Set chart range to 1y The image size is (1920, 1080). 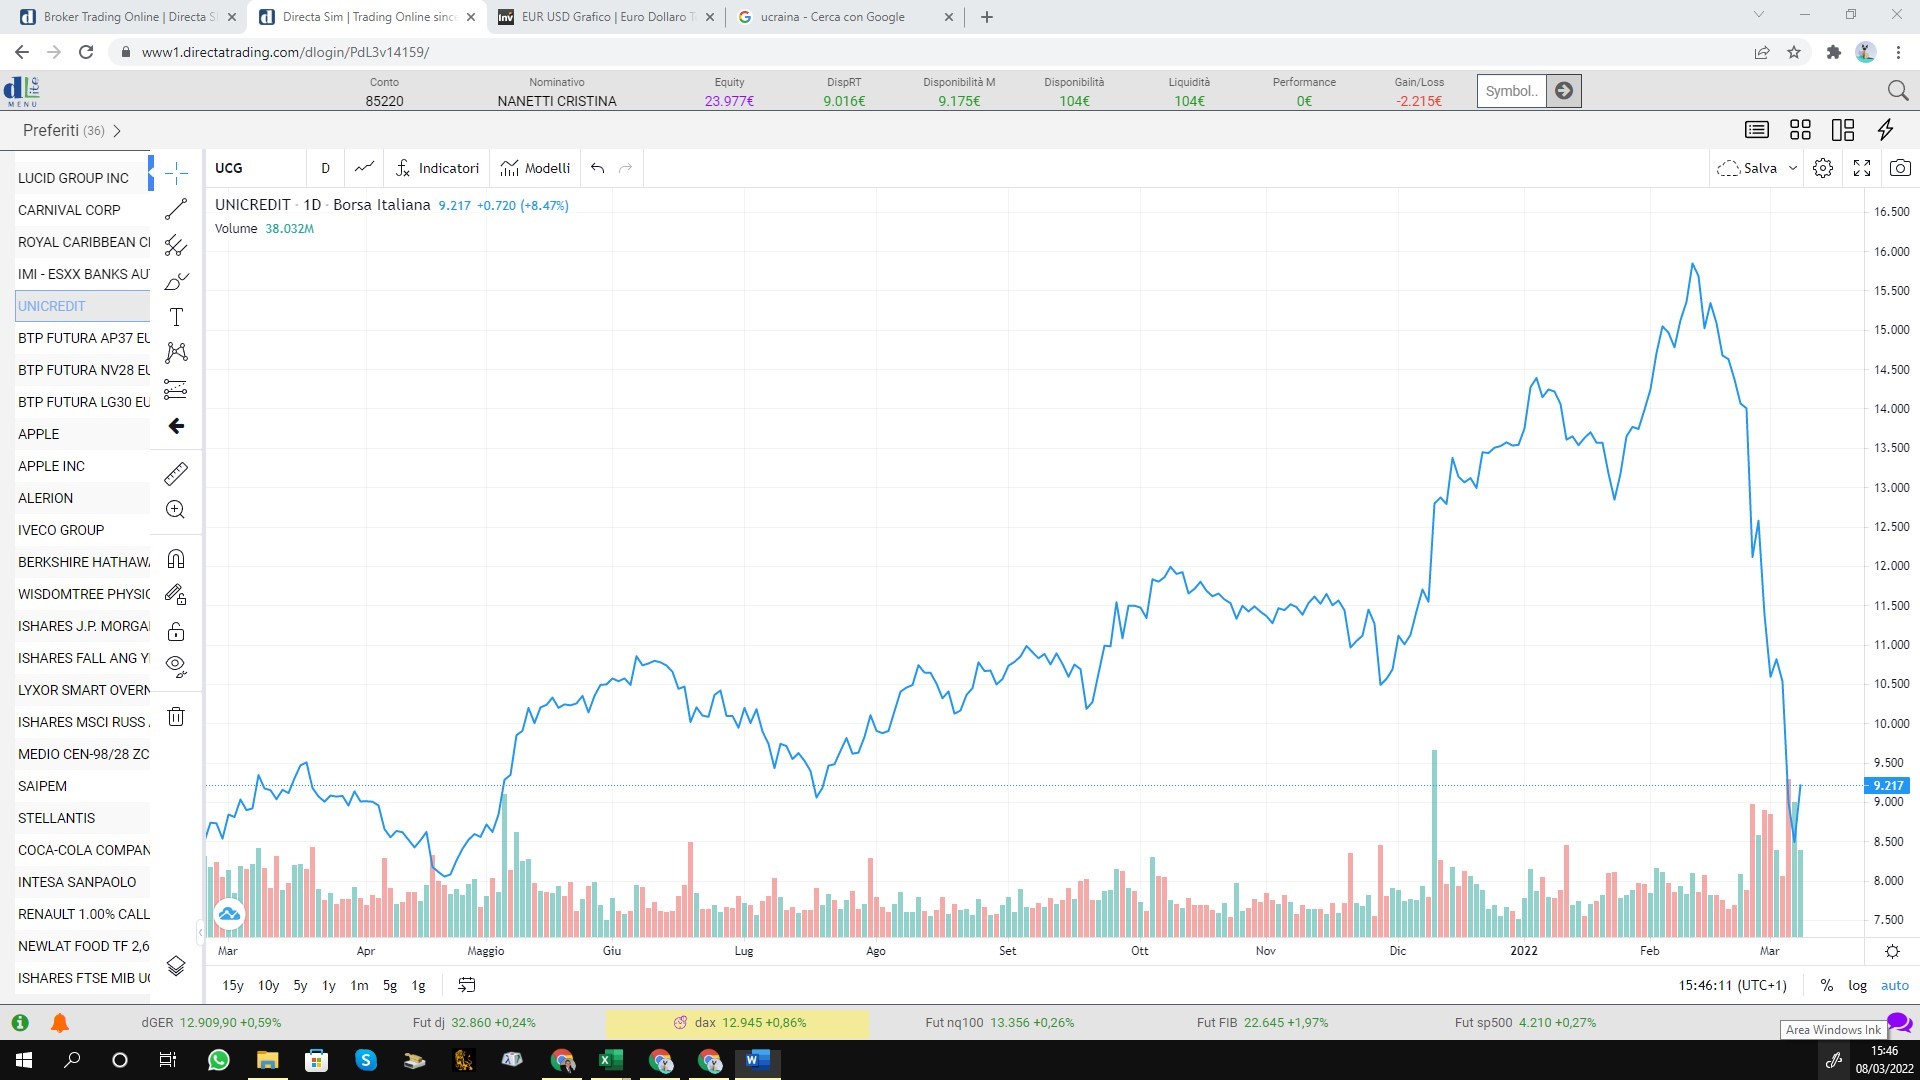(329, 985)
